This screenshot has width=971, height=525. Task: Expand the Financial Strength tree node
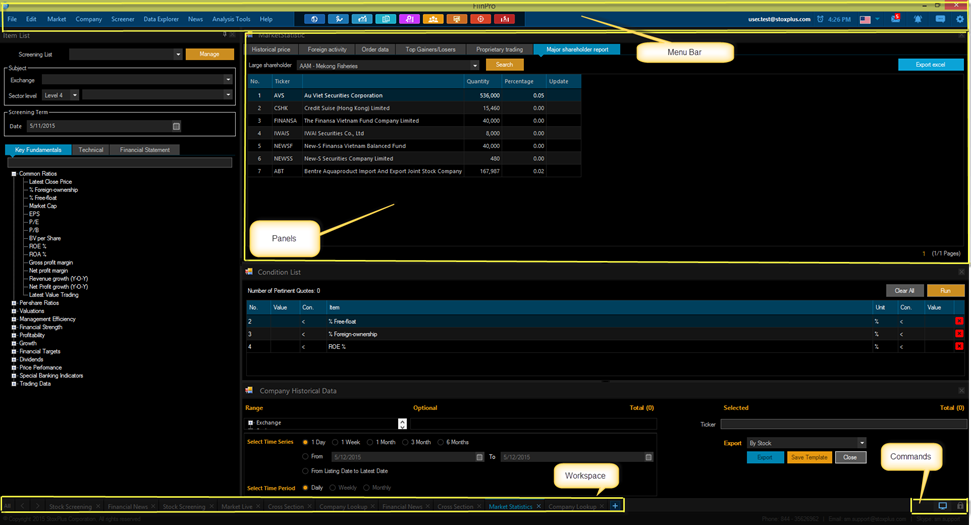[x=14, y=328]
